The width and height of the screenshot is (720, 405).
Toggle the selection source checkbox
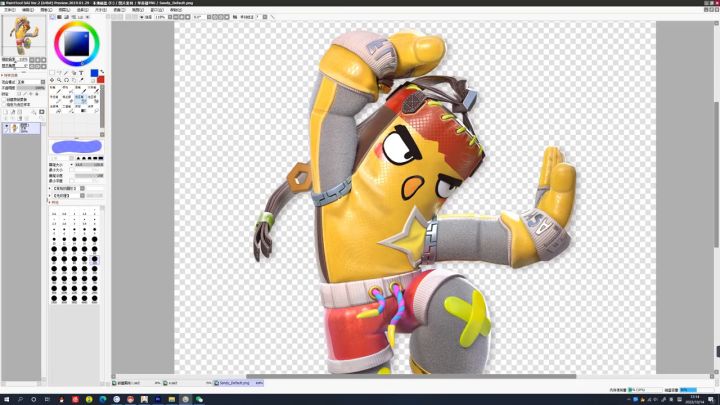(x=4, y=105)
